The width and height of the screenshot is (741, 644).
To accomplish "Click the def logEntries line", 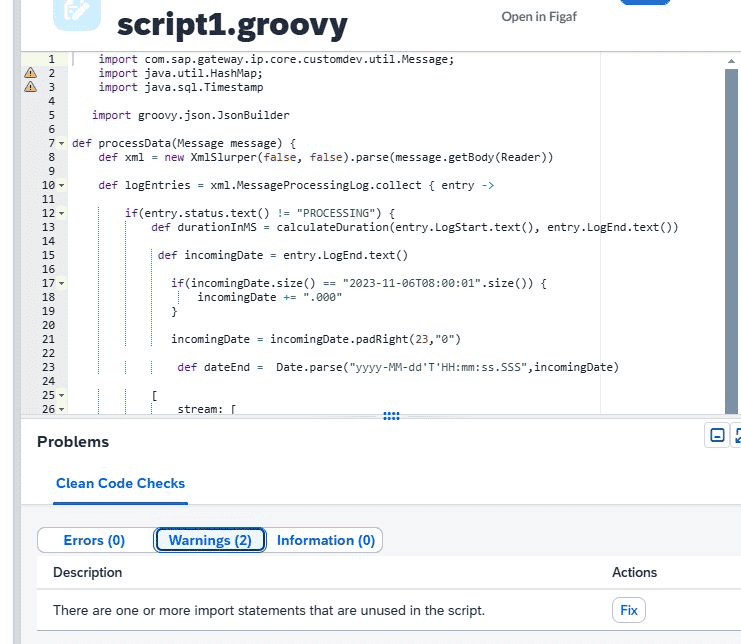I will 296,185.
